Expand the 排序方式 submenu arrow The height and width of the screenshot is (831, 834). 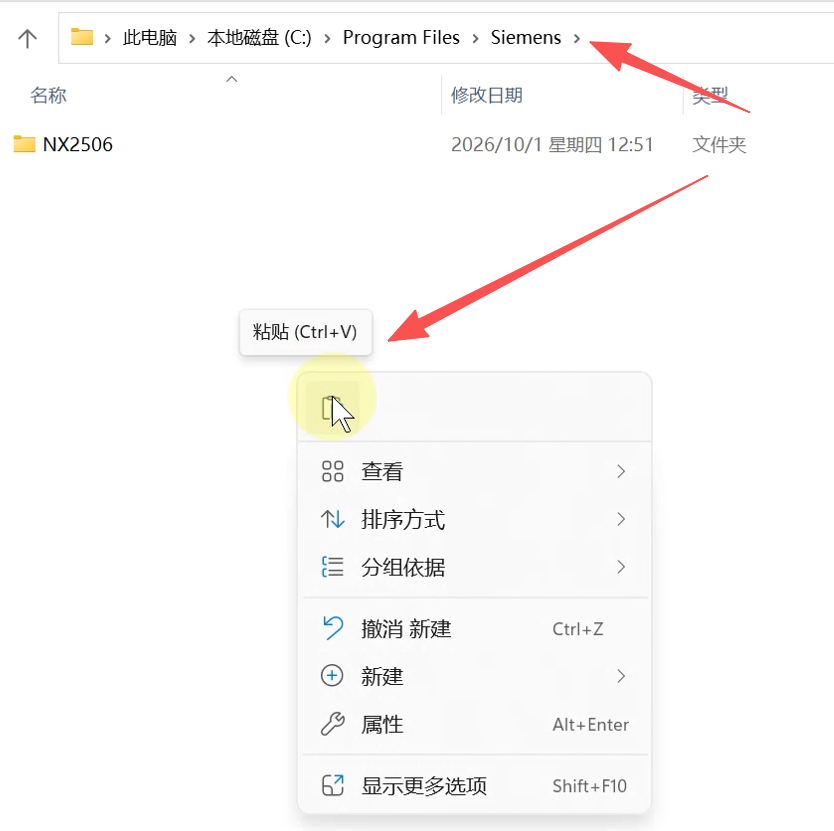pos(621,519)
